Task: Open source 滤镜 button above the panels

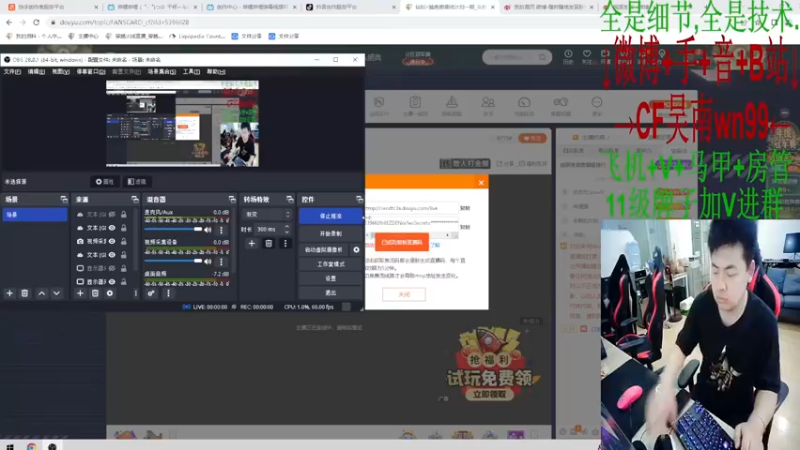Action: point(137,182)
